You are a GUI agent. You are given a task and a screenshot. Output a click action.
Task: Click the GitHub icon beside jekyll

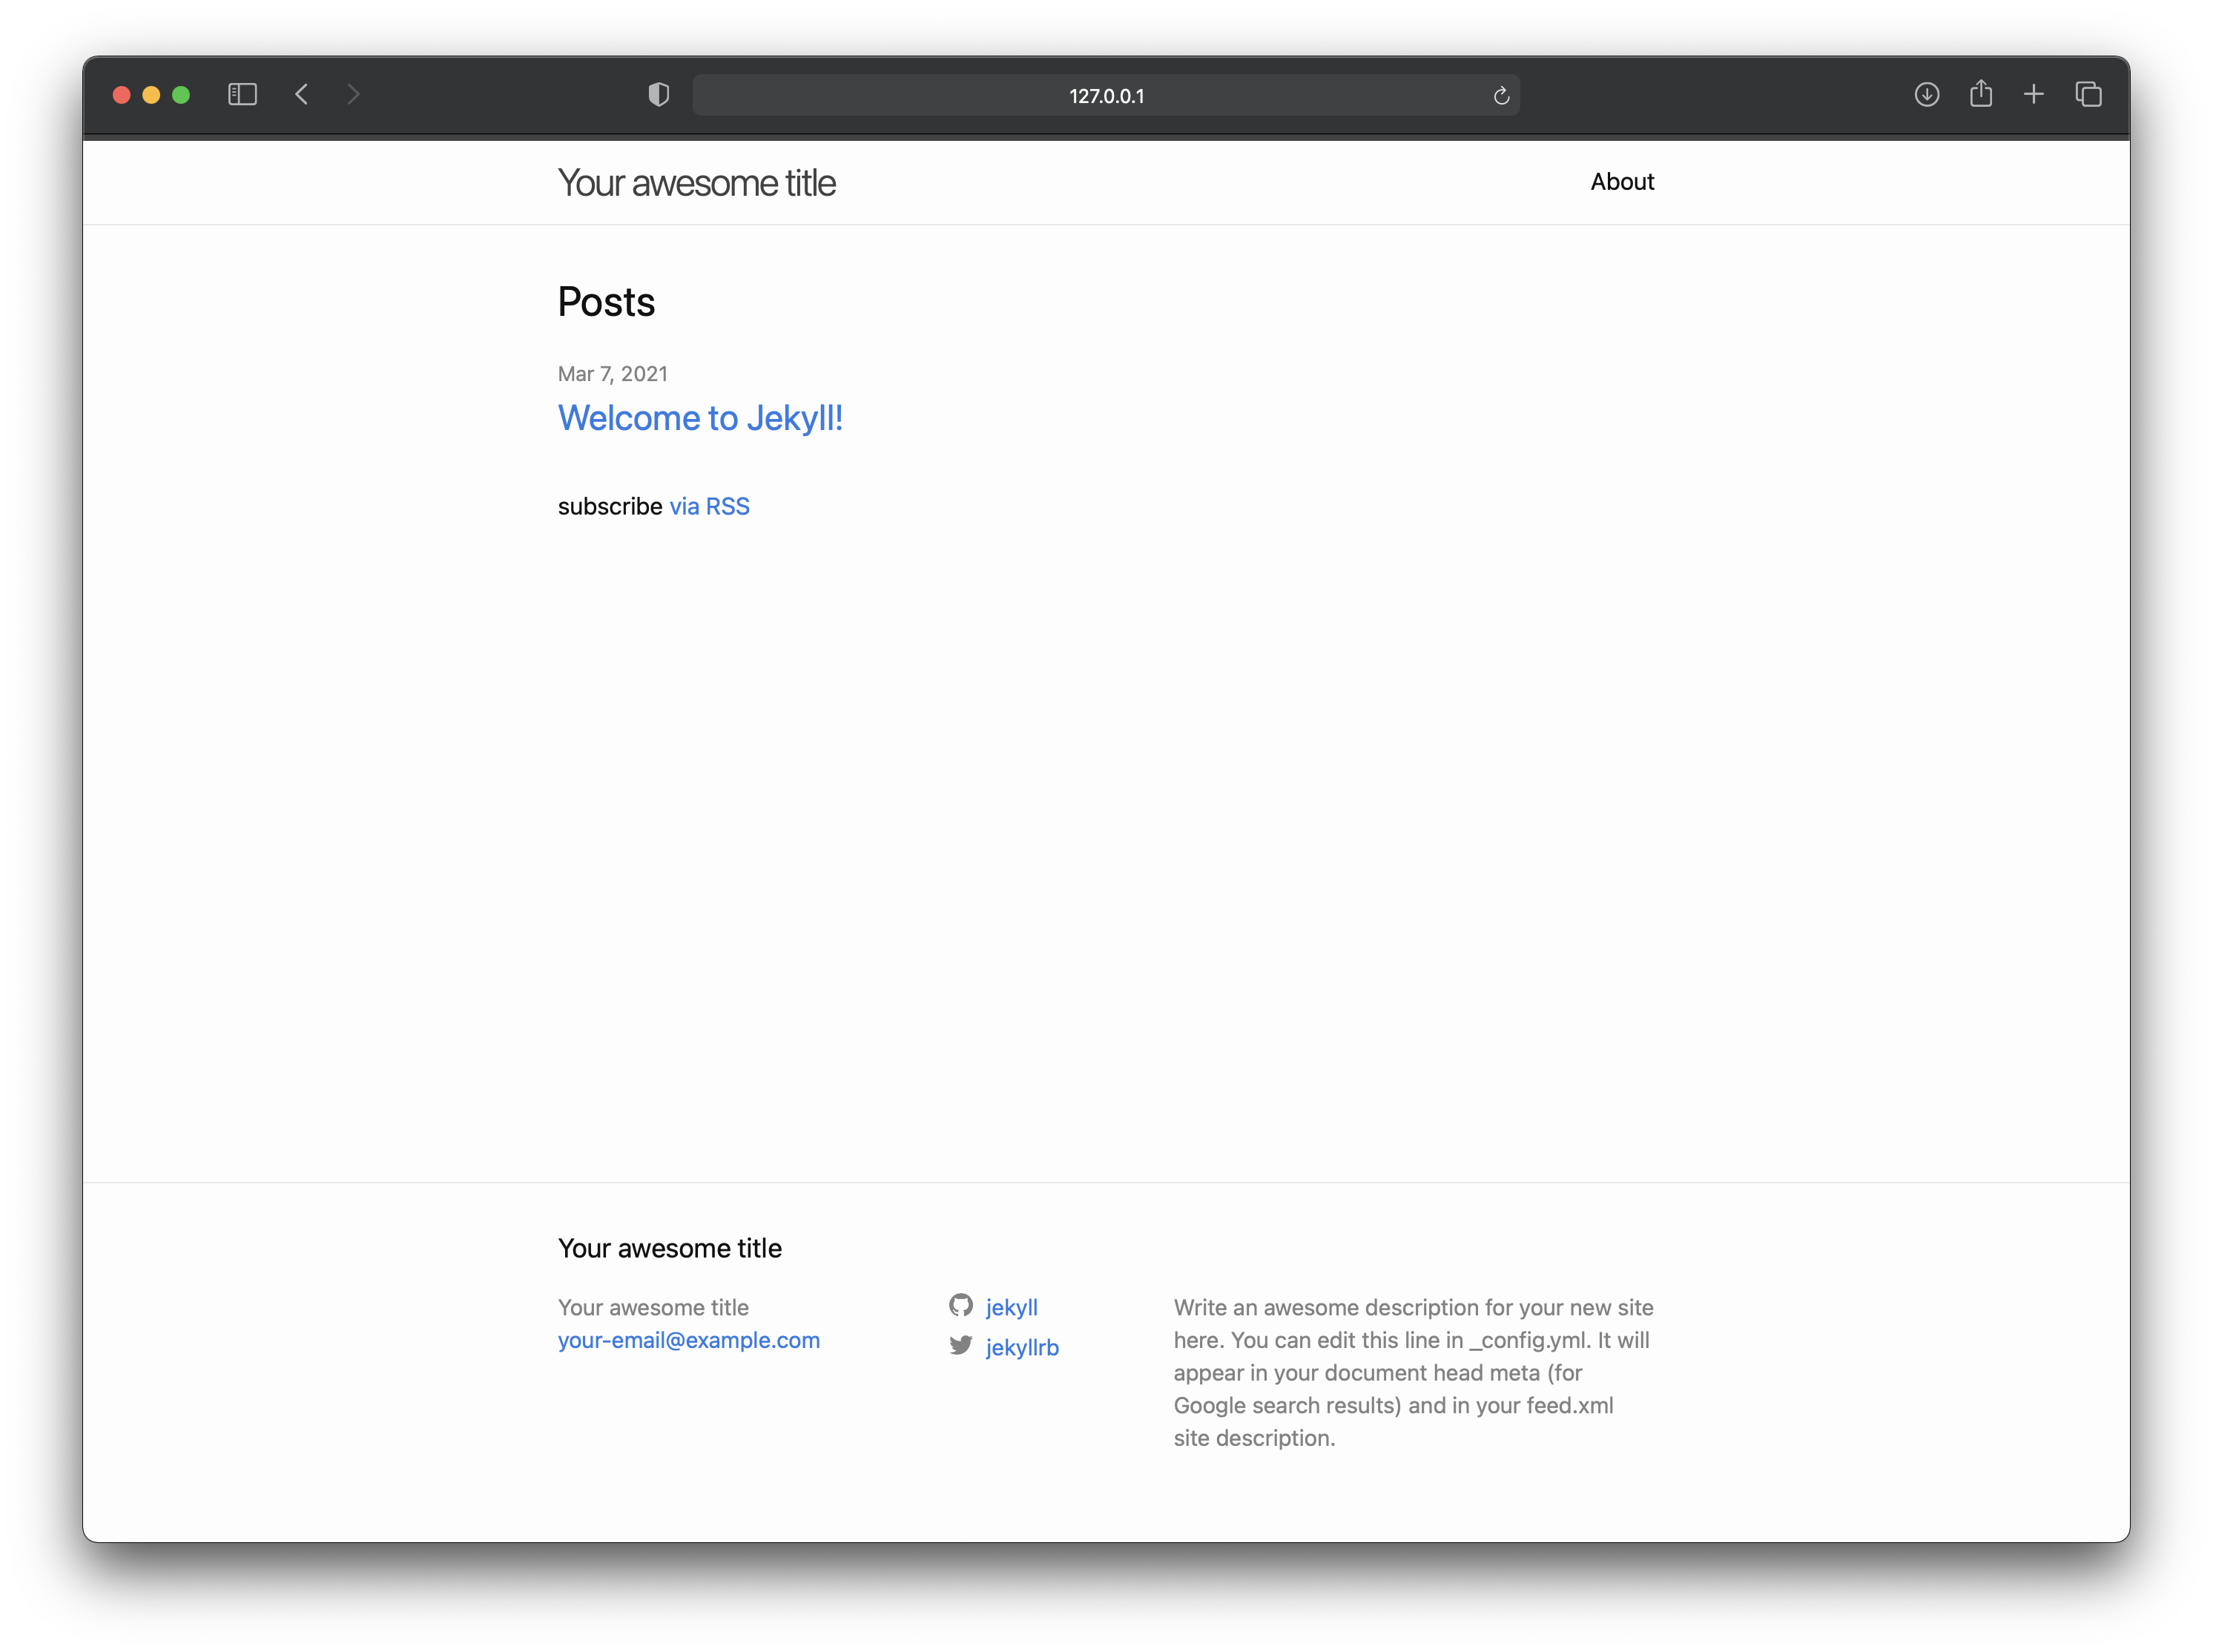pyautogui.click(x=961, y=1305)
